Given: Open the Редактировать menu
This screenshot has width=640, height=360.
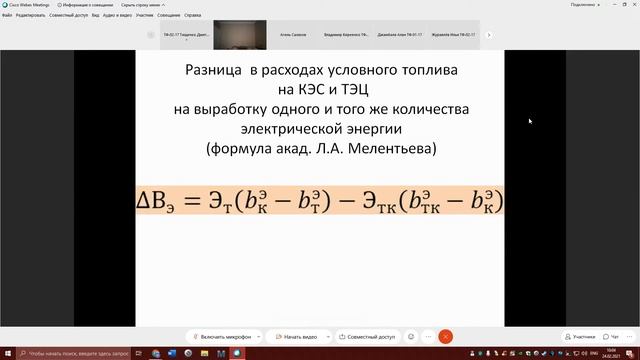Looking at the screenshot, I should tap(30, 15).
